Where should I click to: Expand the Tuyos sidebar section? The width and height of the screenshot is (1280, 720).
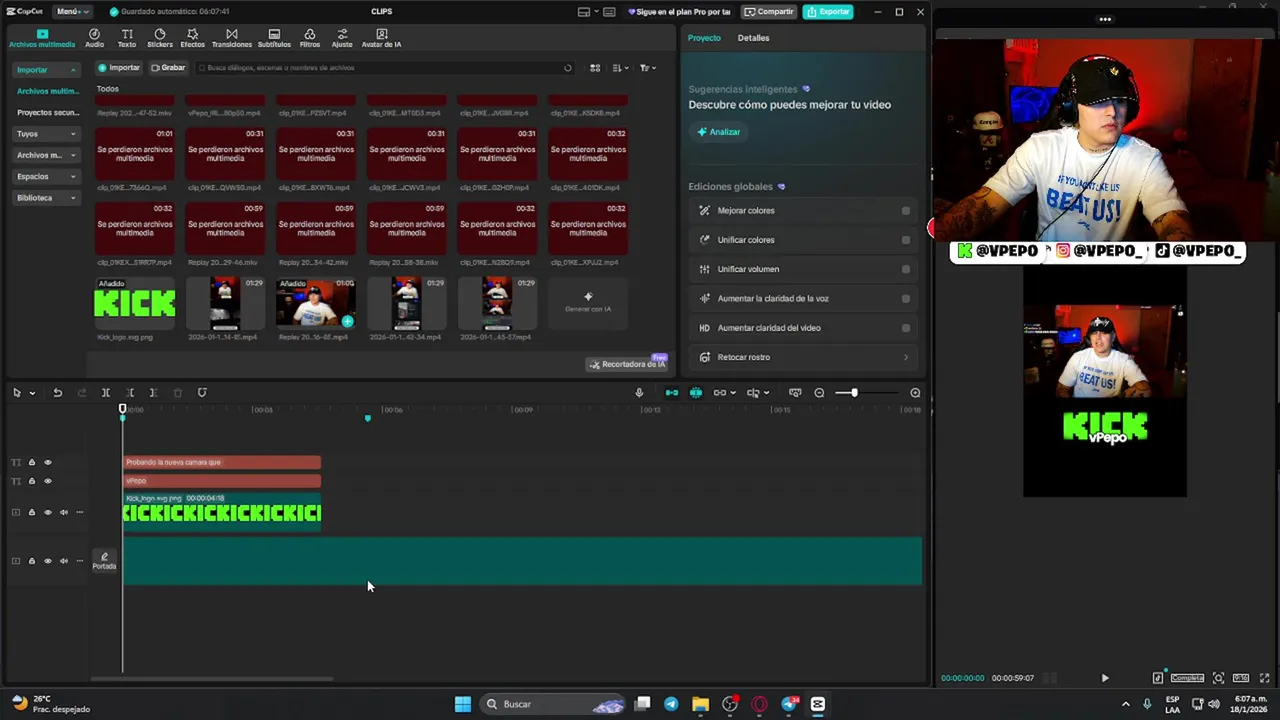[x=73, y=134]
